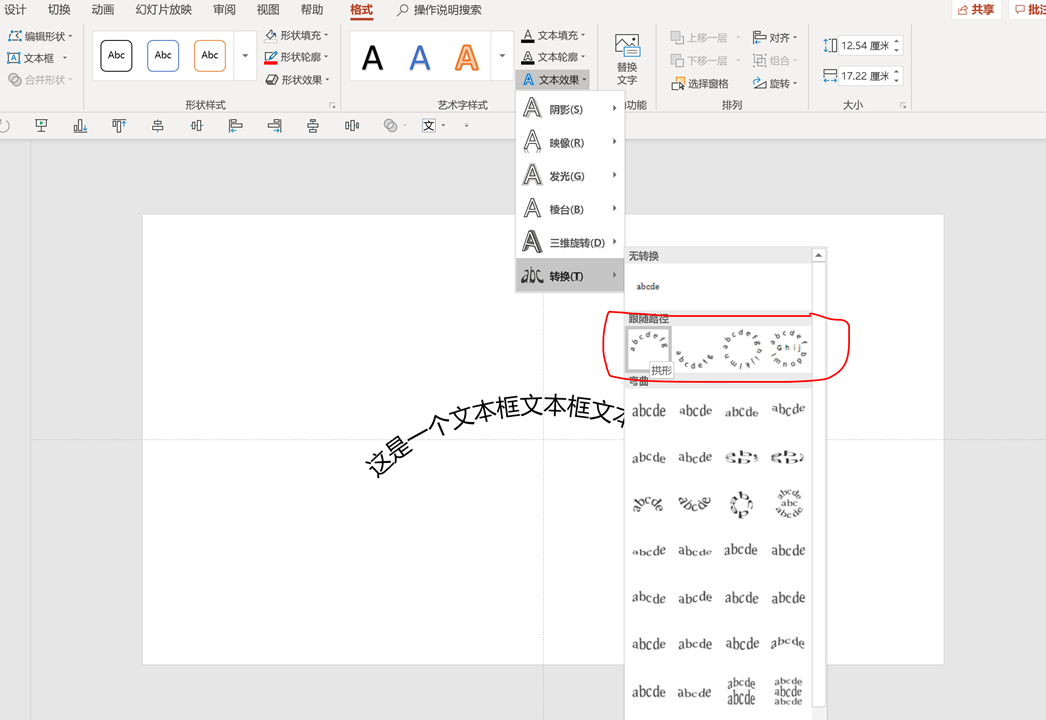Click the 文 character quick-access icon
This screenshot has height=720, width=1046.
point(429,125)
